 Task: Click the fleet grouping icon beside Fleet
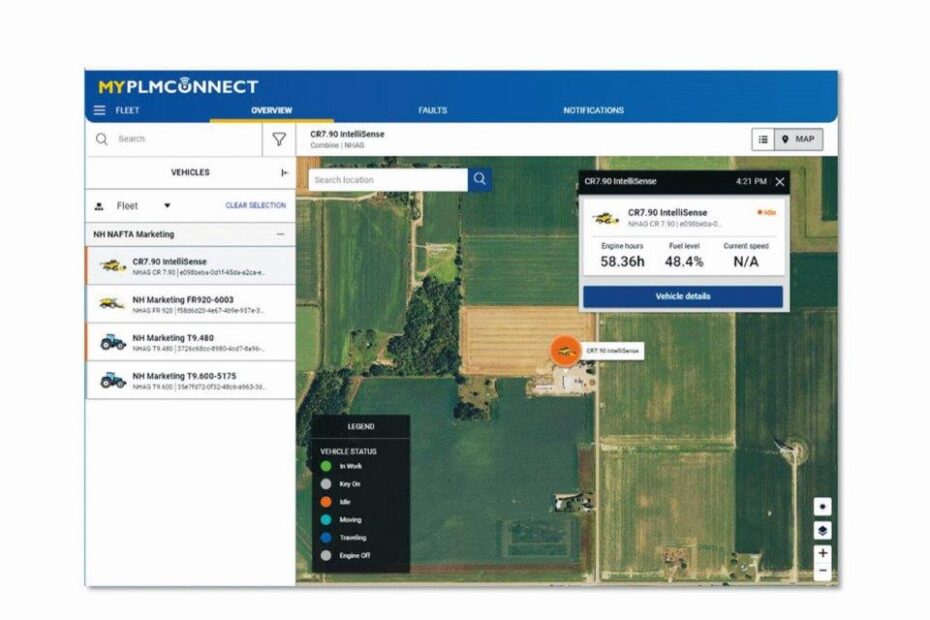point(99,206)
